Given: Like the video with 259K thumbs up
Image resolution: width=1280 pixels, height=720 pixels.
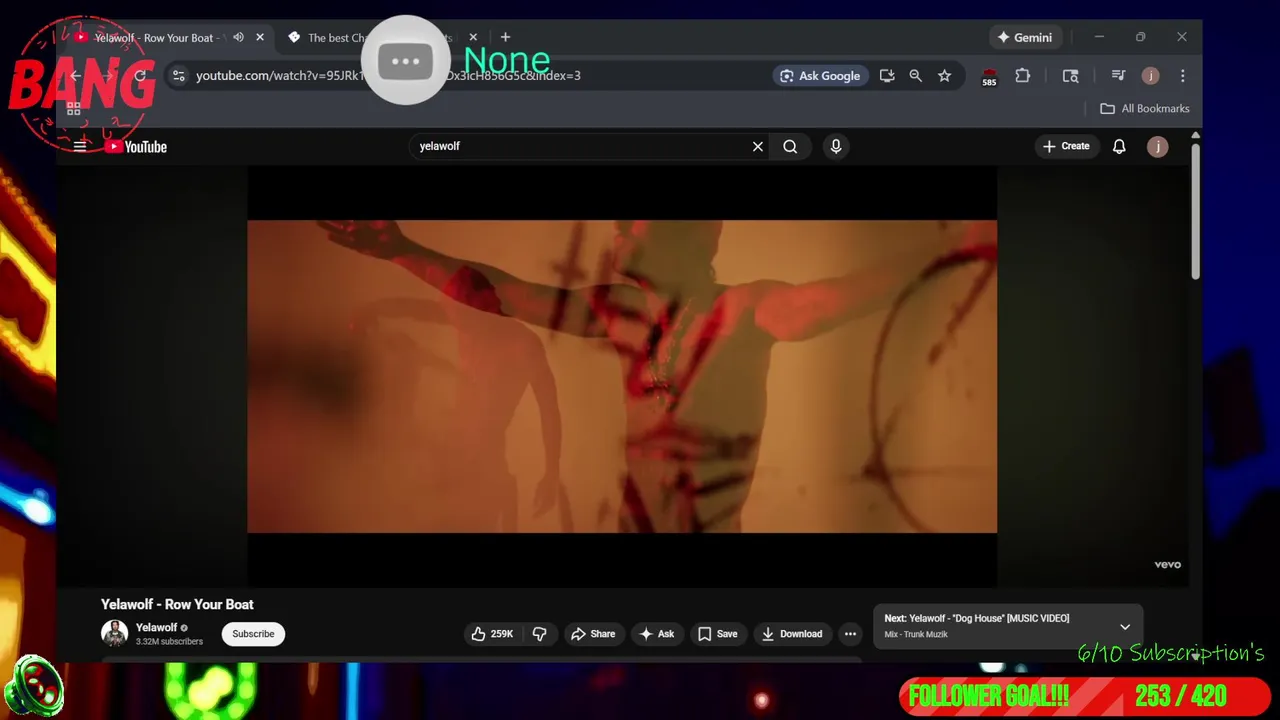Looking at the screenshot, I should click(492, 634).
